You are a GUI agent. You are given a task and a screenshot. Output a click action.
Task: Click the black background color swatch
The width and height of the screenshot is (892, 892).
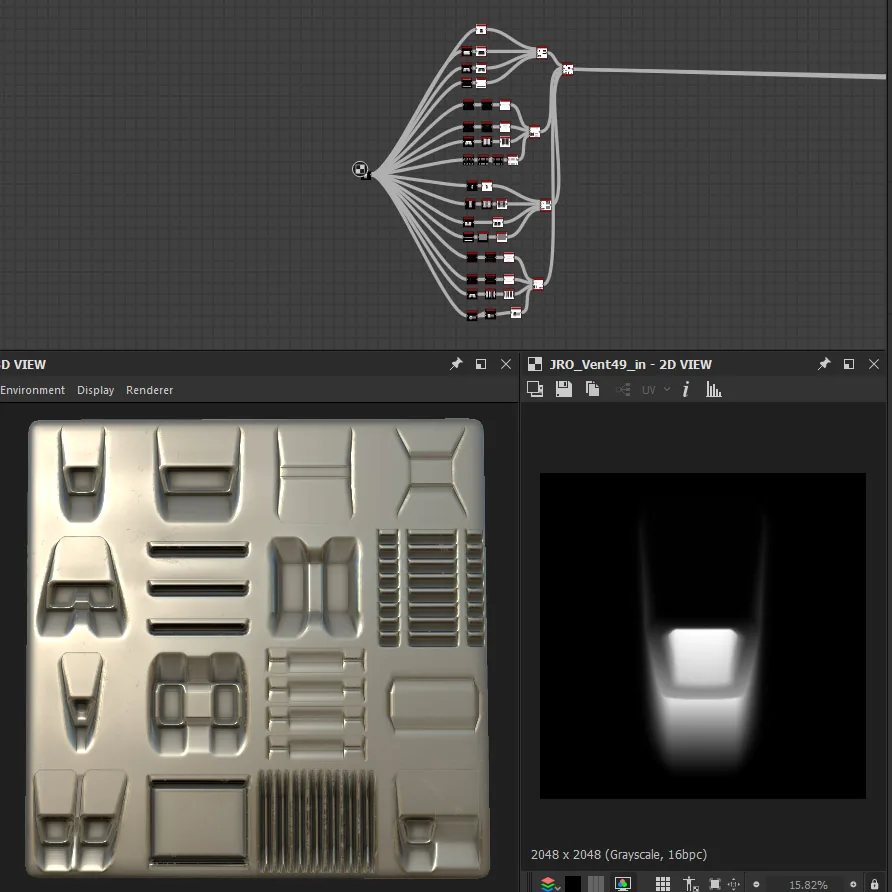point(573,884)
